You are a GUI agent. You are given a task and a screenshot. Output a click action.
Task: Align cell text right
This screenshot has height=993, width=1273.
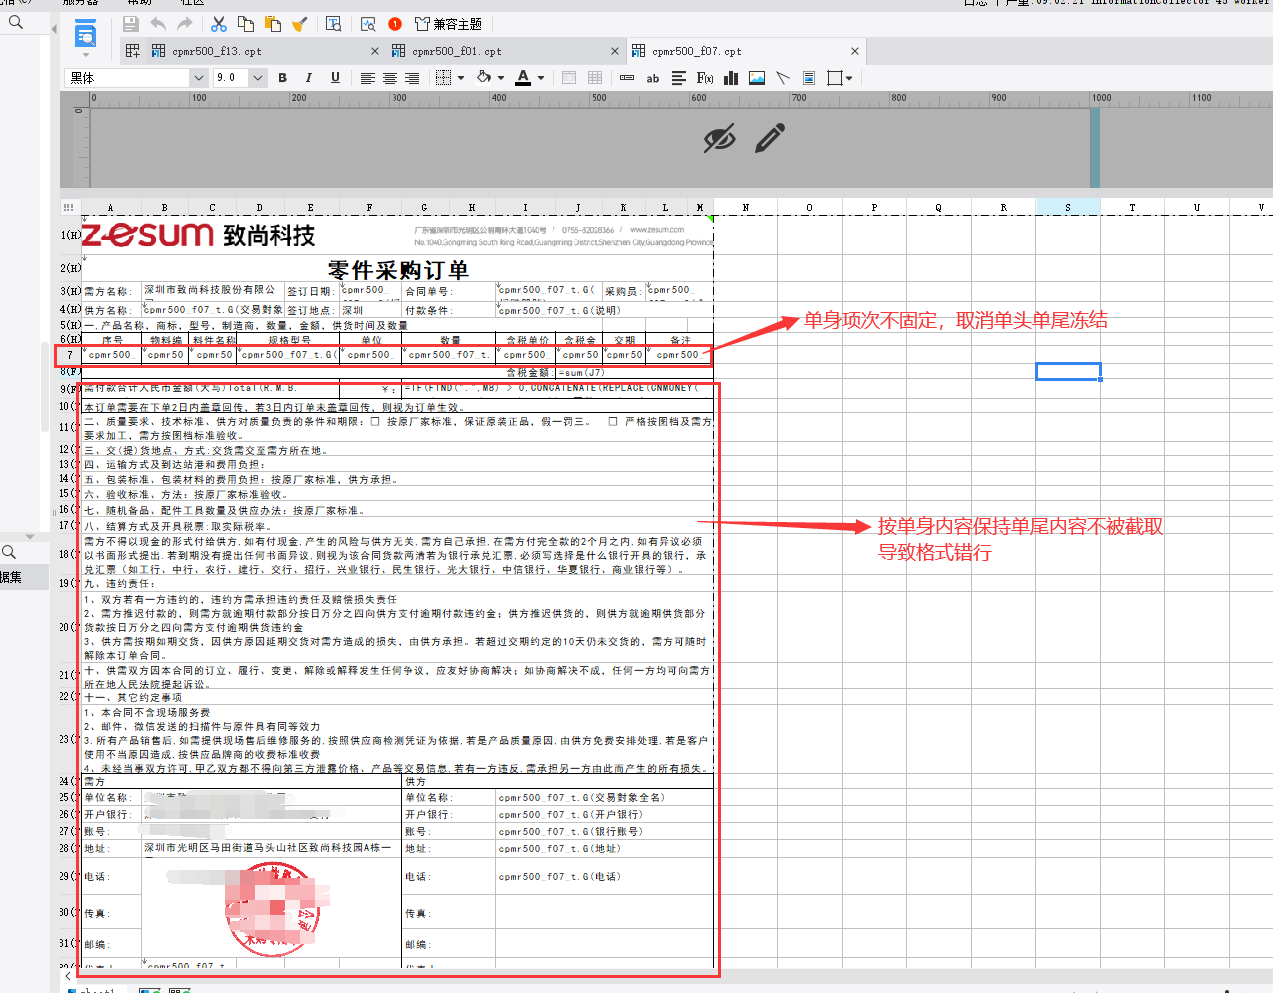(x=412, y=78)
